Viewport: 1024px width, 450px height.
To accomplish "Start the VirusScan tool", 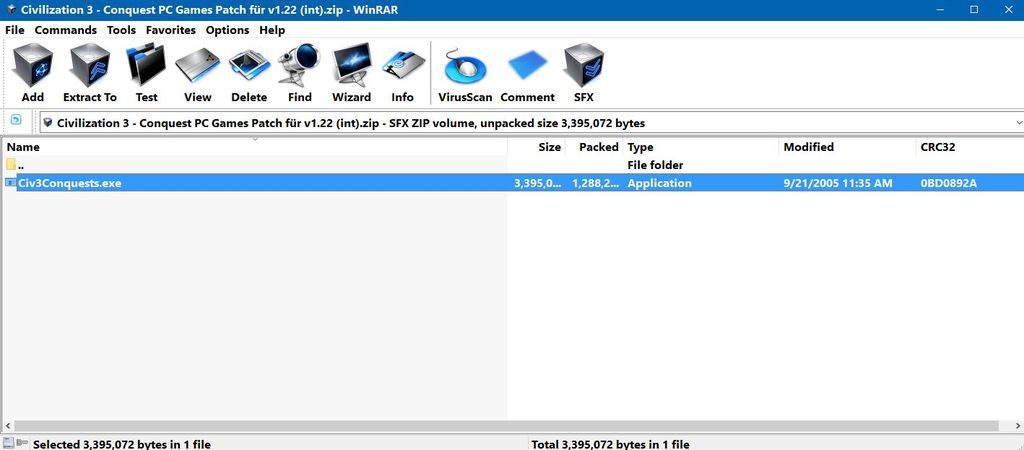I will pos(465,72).
